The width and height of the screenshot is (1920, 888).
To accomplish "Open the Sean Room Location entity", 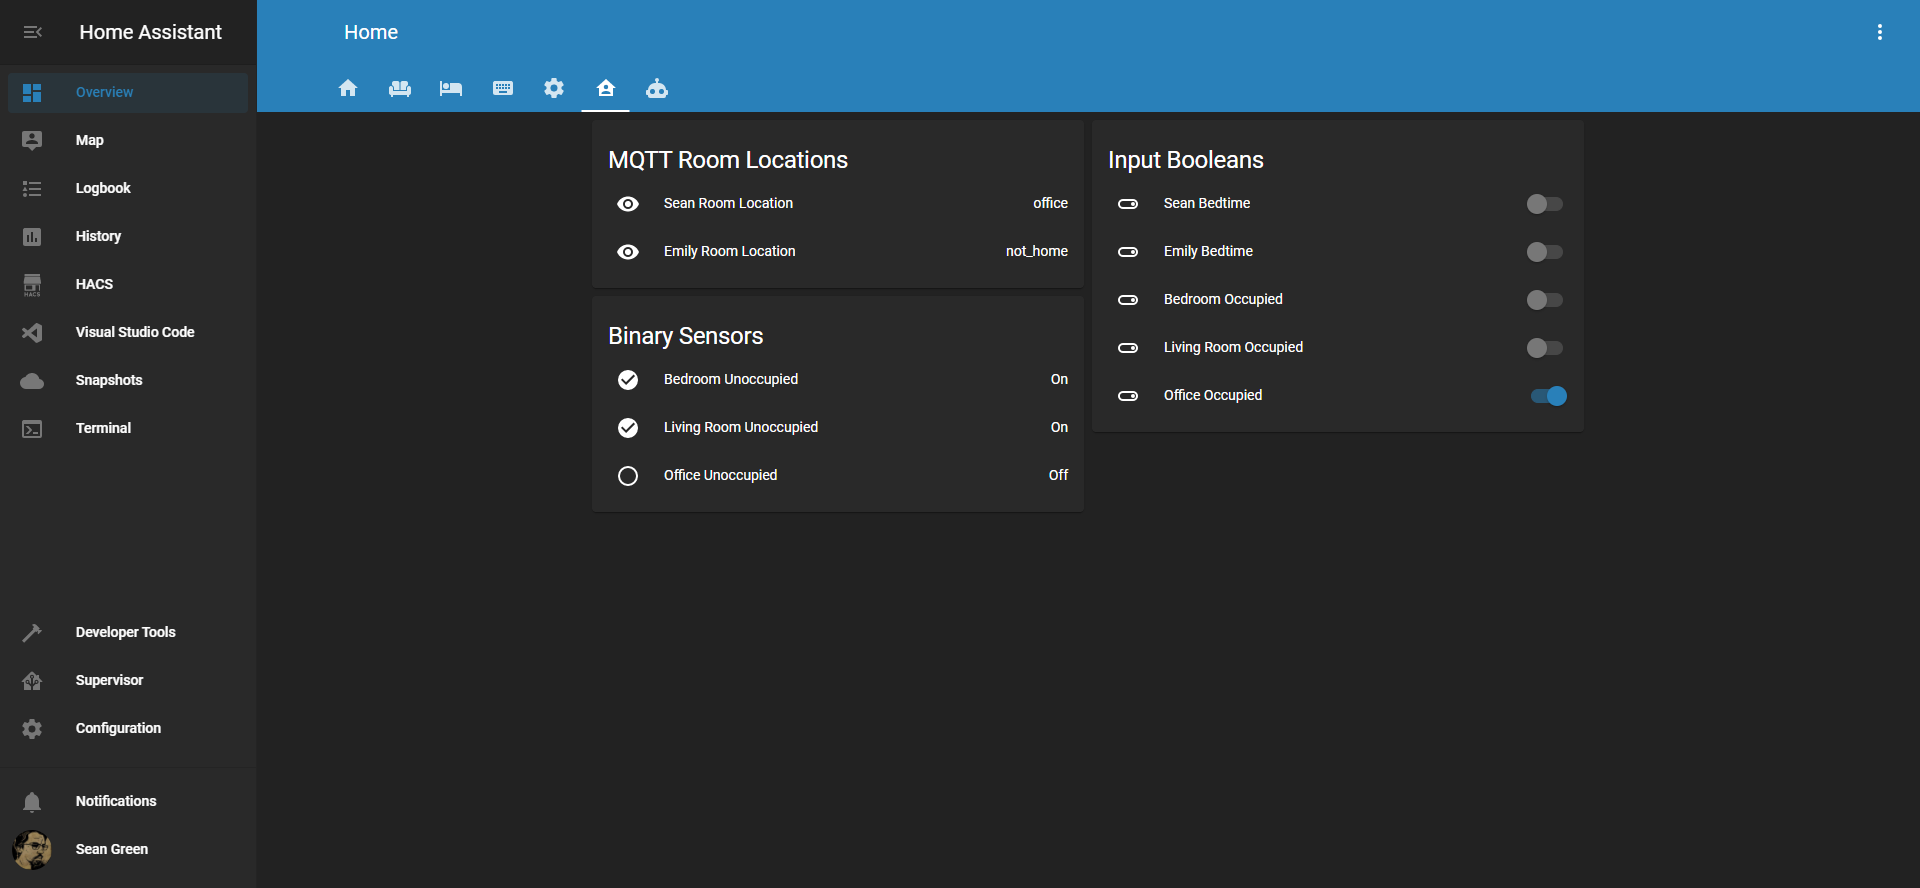I will tap(838, 204).
